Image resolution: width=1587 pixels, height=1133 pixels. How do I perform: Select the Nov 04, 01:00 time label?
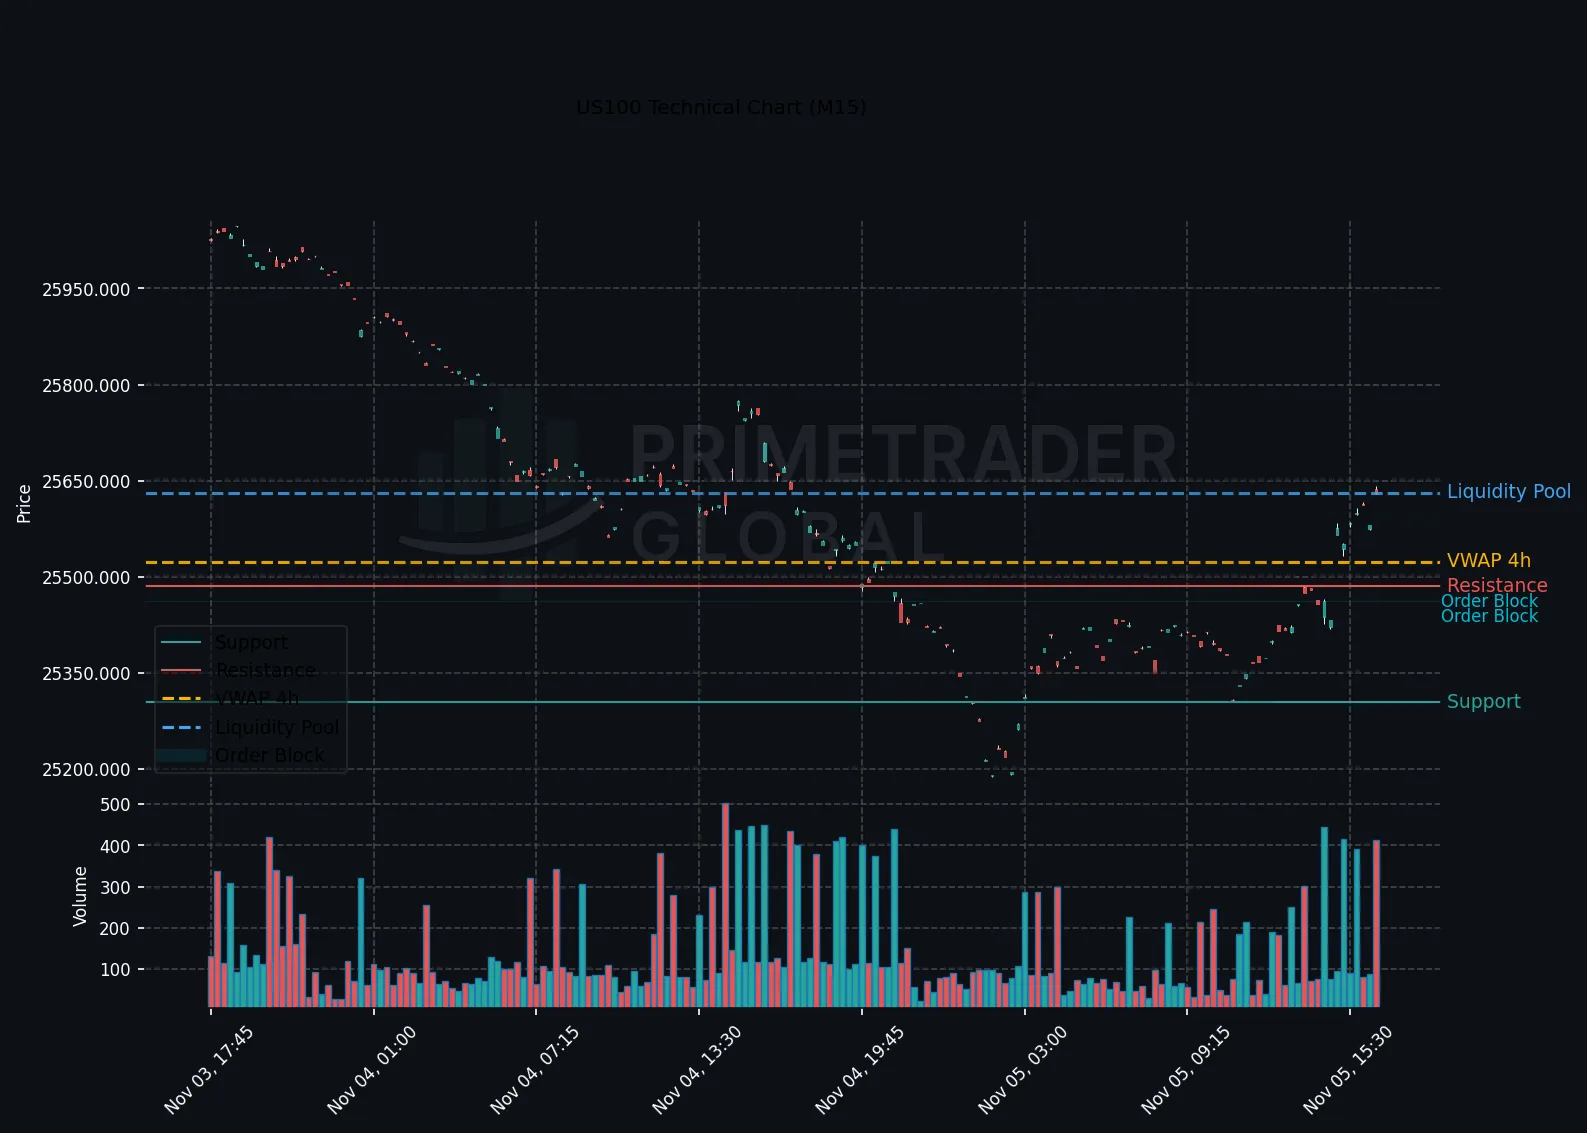coord(371,1070)
